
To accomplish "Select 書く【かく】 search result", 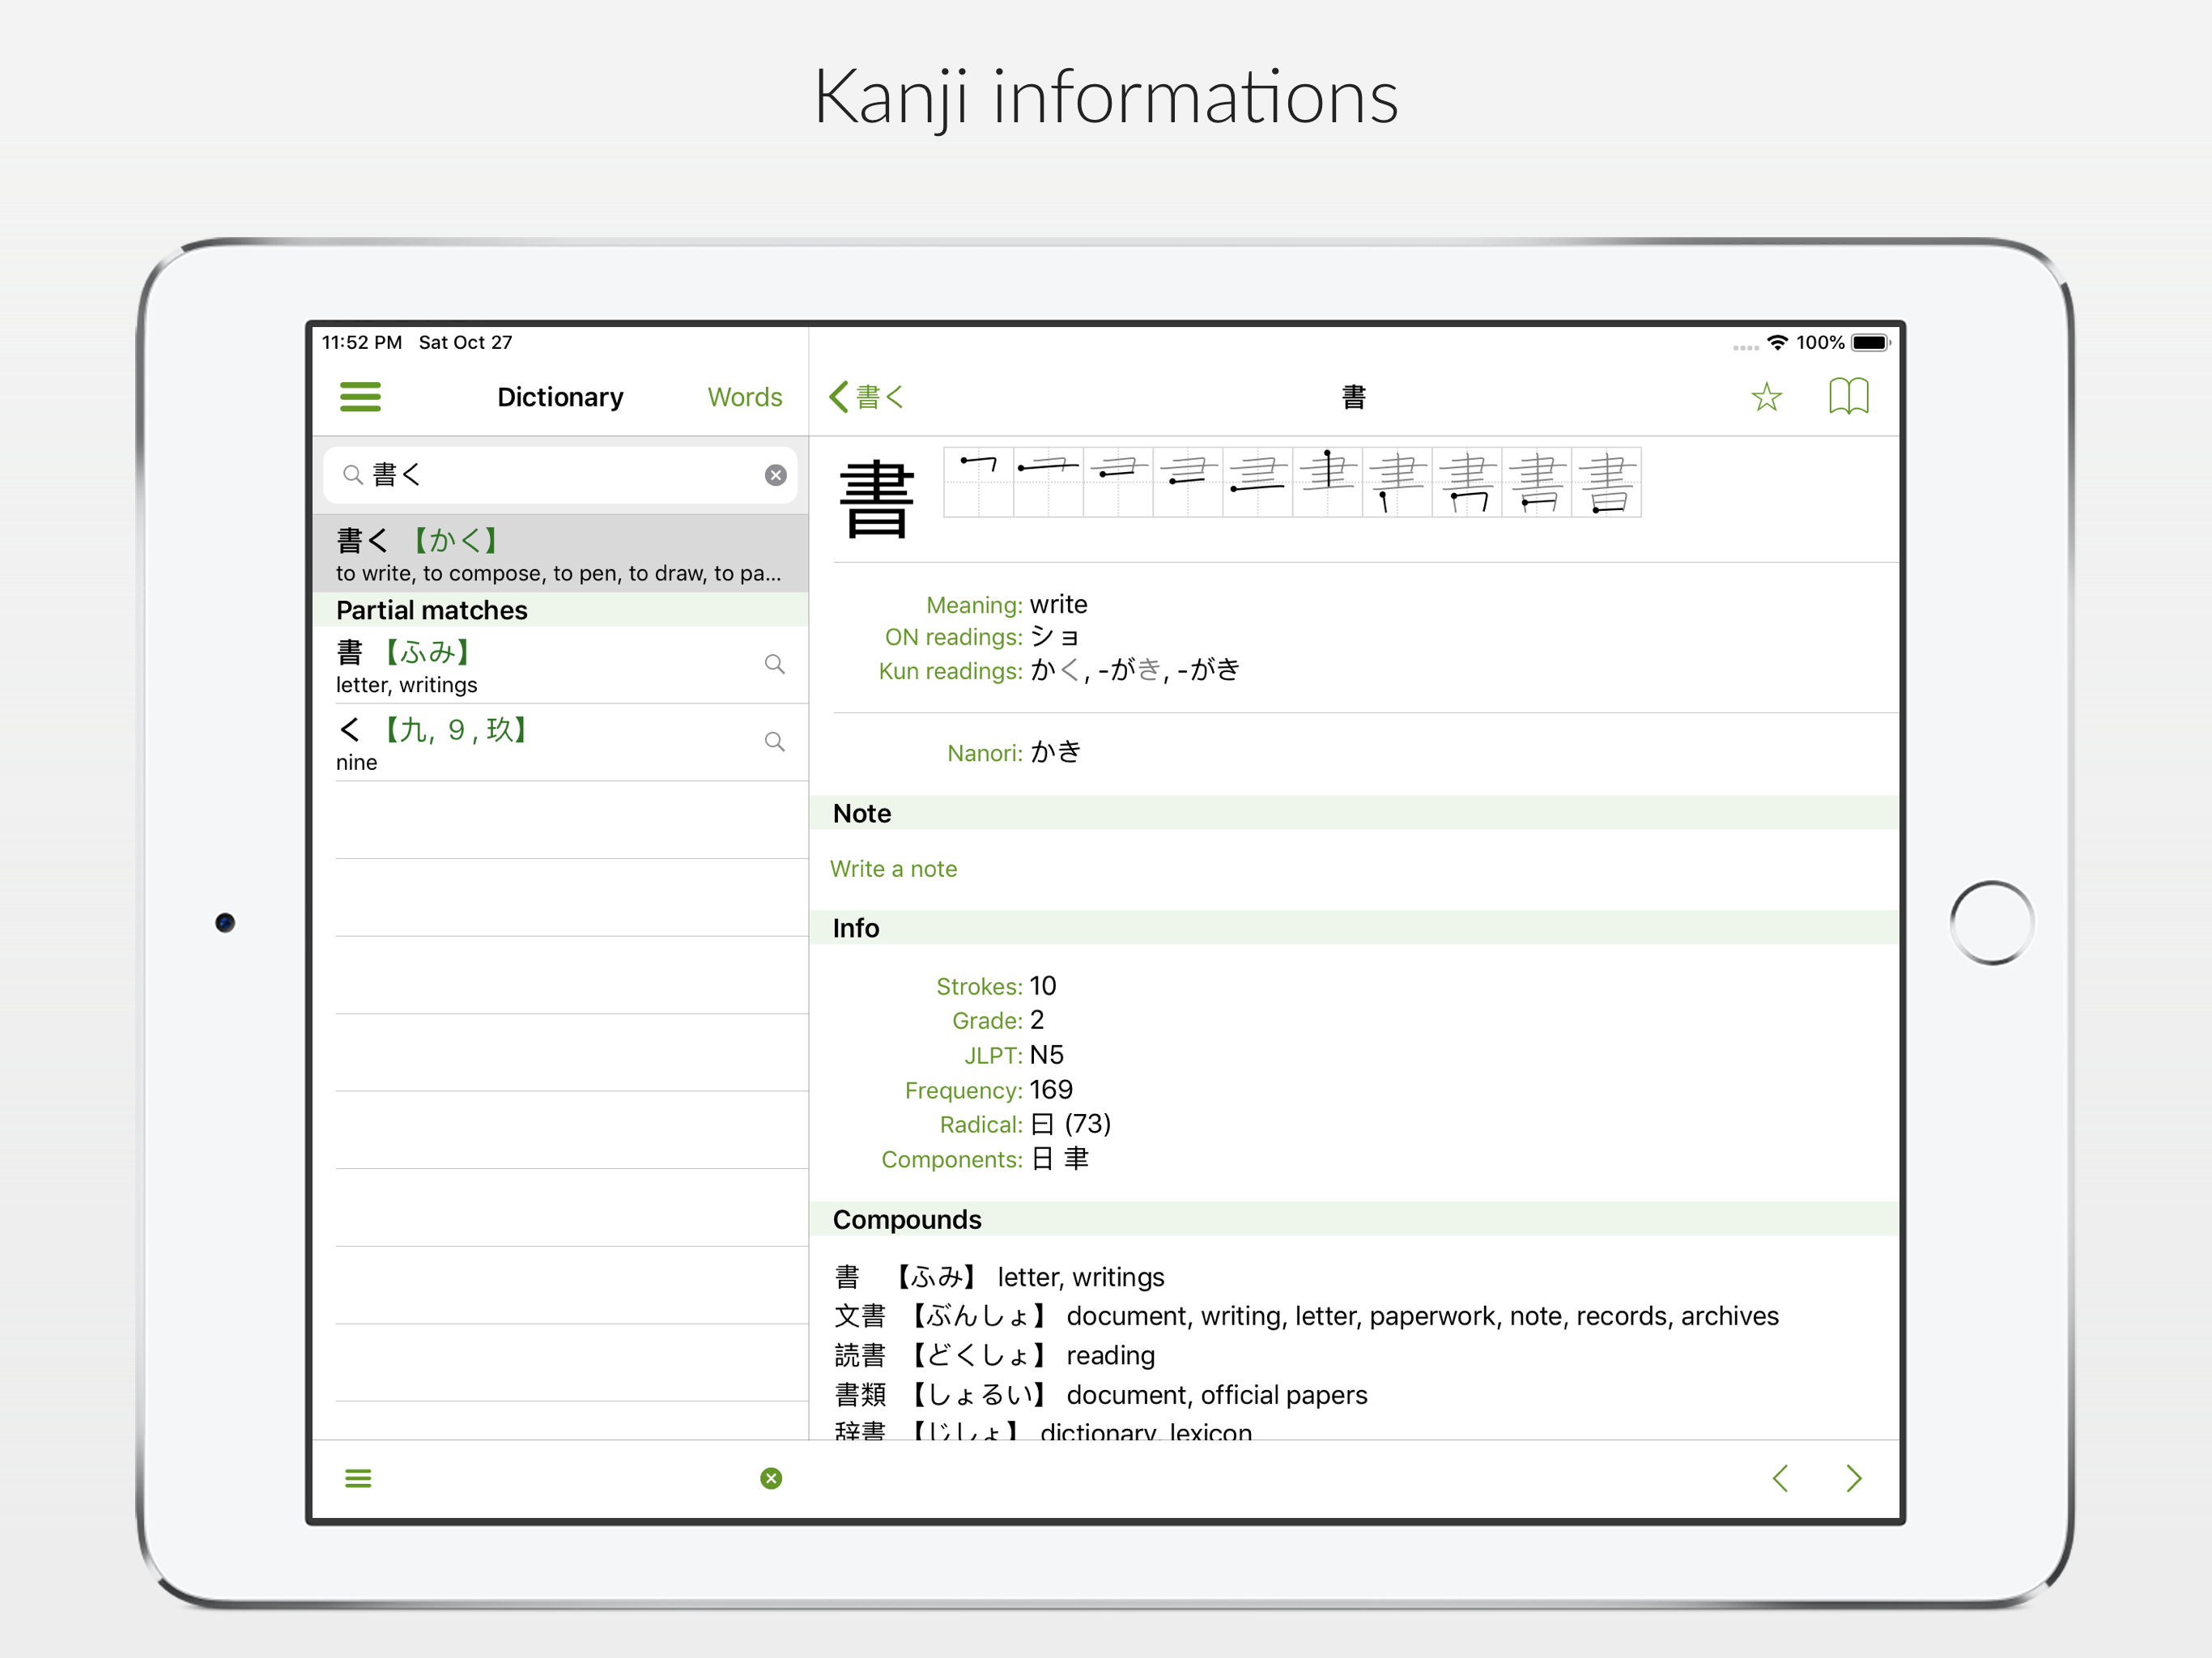I will click(560, 554).
